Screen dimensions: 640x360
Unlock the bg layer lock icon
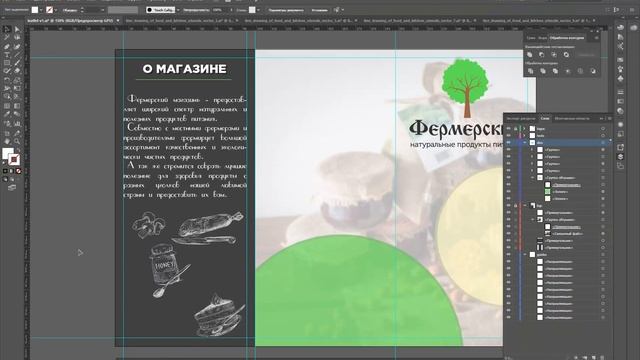[516, 205]
